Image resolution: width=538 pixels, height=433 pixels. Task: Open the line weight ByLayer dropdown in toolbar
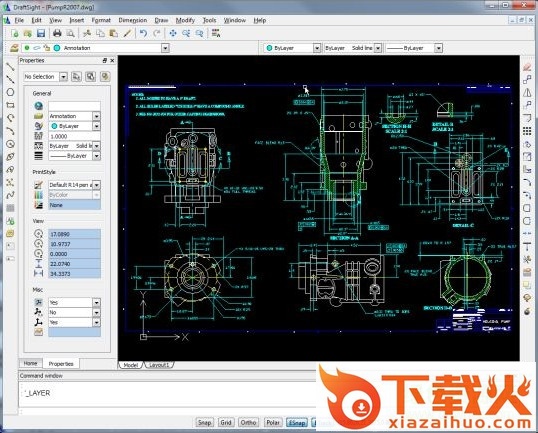click(438, 48)
